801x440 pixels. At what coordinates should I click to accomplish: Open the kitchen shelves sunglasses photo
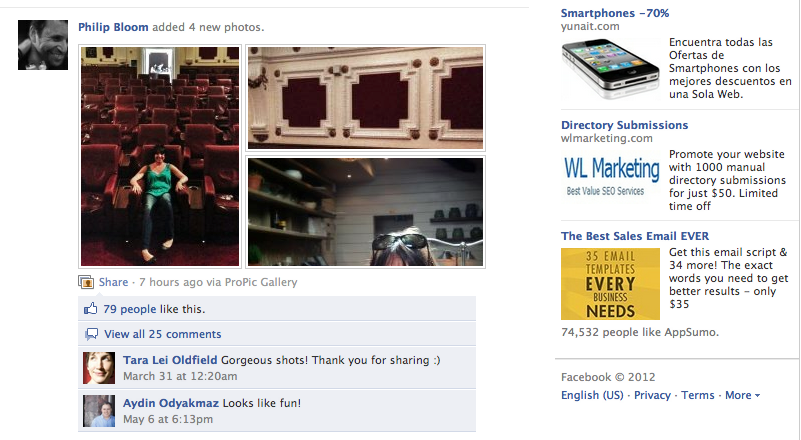click(x=365, y=212)
